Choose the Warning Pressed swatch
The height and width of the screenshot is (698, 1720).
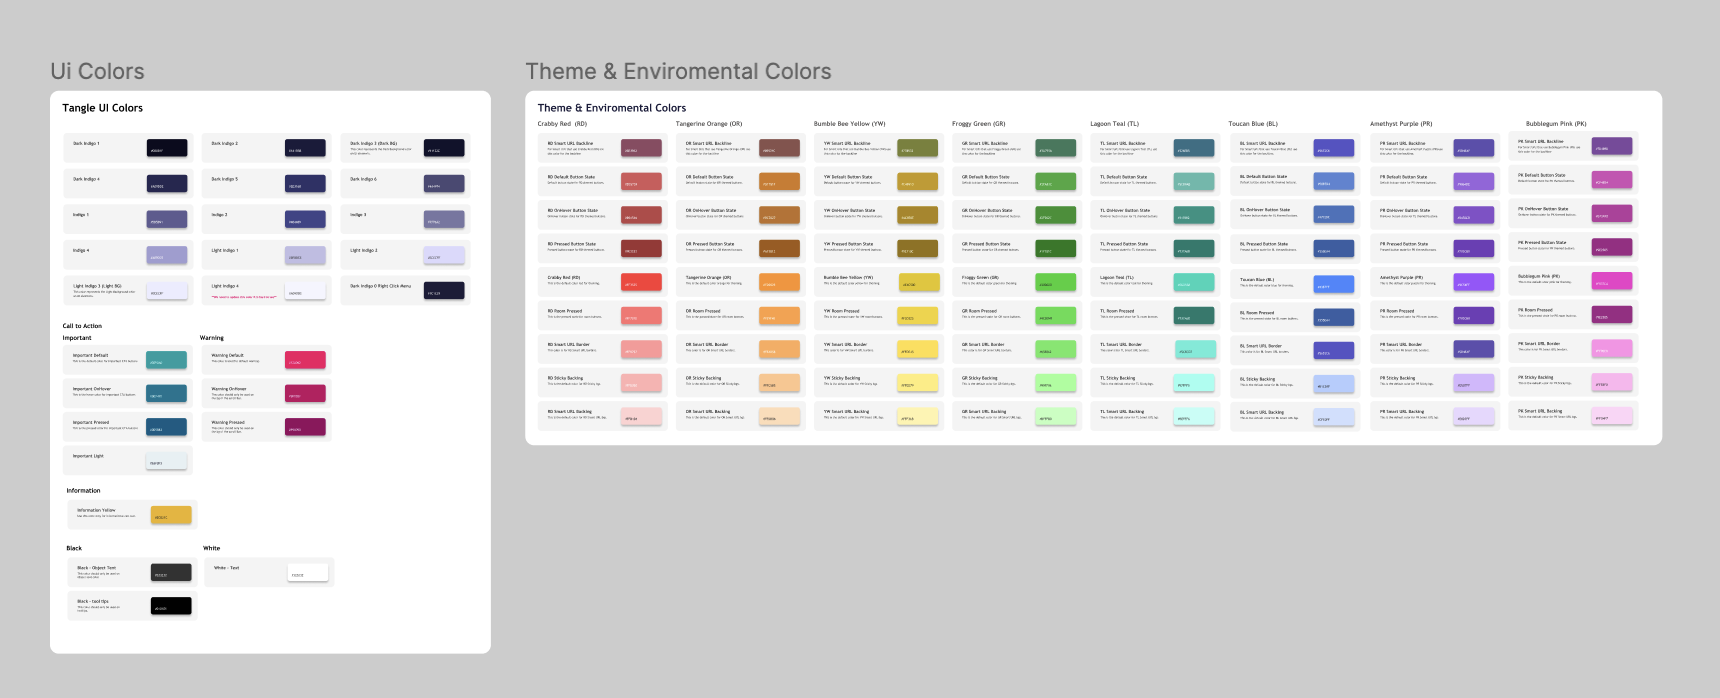(305, 427)
